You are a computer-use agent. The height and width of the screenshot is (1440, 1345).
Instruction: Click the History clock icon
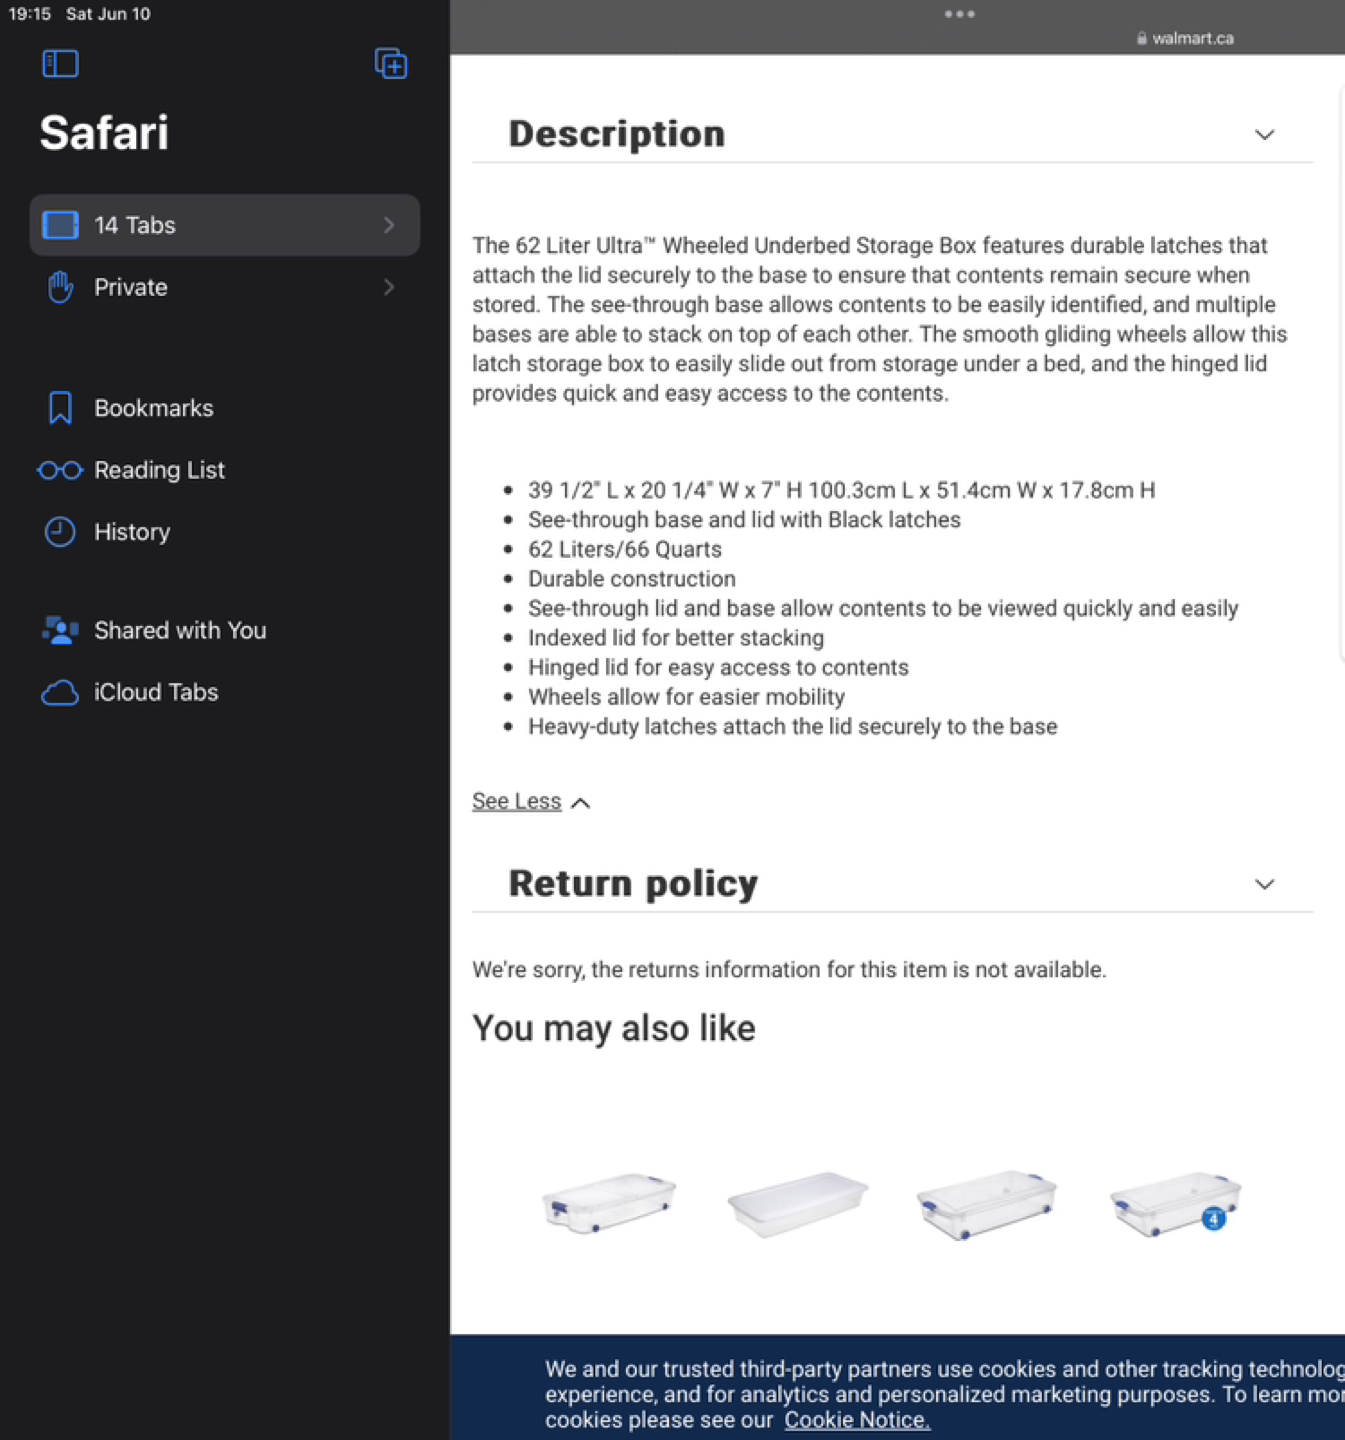pos(60,532)
